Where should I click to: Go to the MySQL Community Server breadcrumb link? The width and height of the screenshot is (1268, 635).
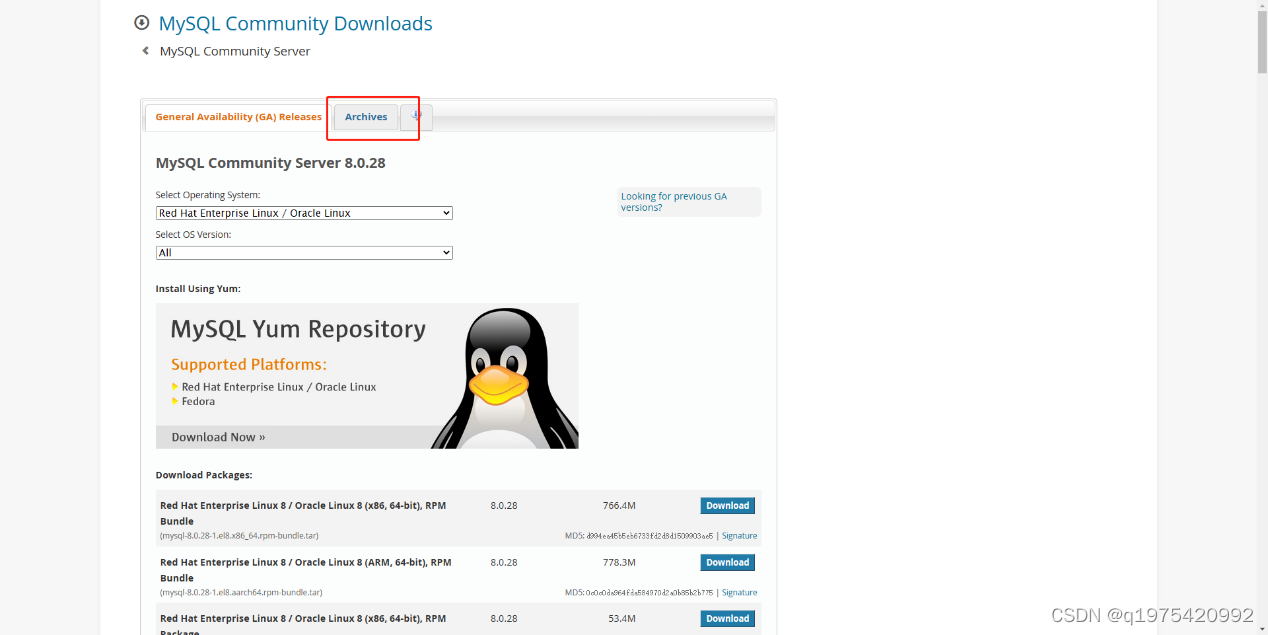pos(235,51)
